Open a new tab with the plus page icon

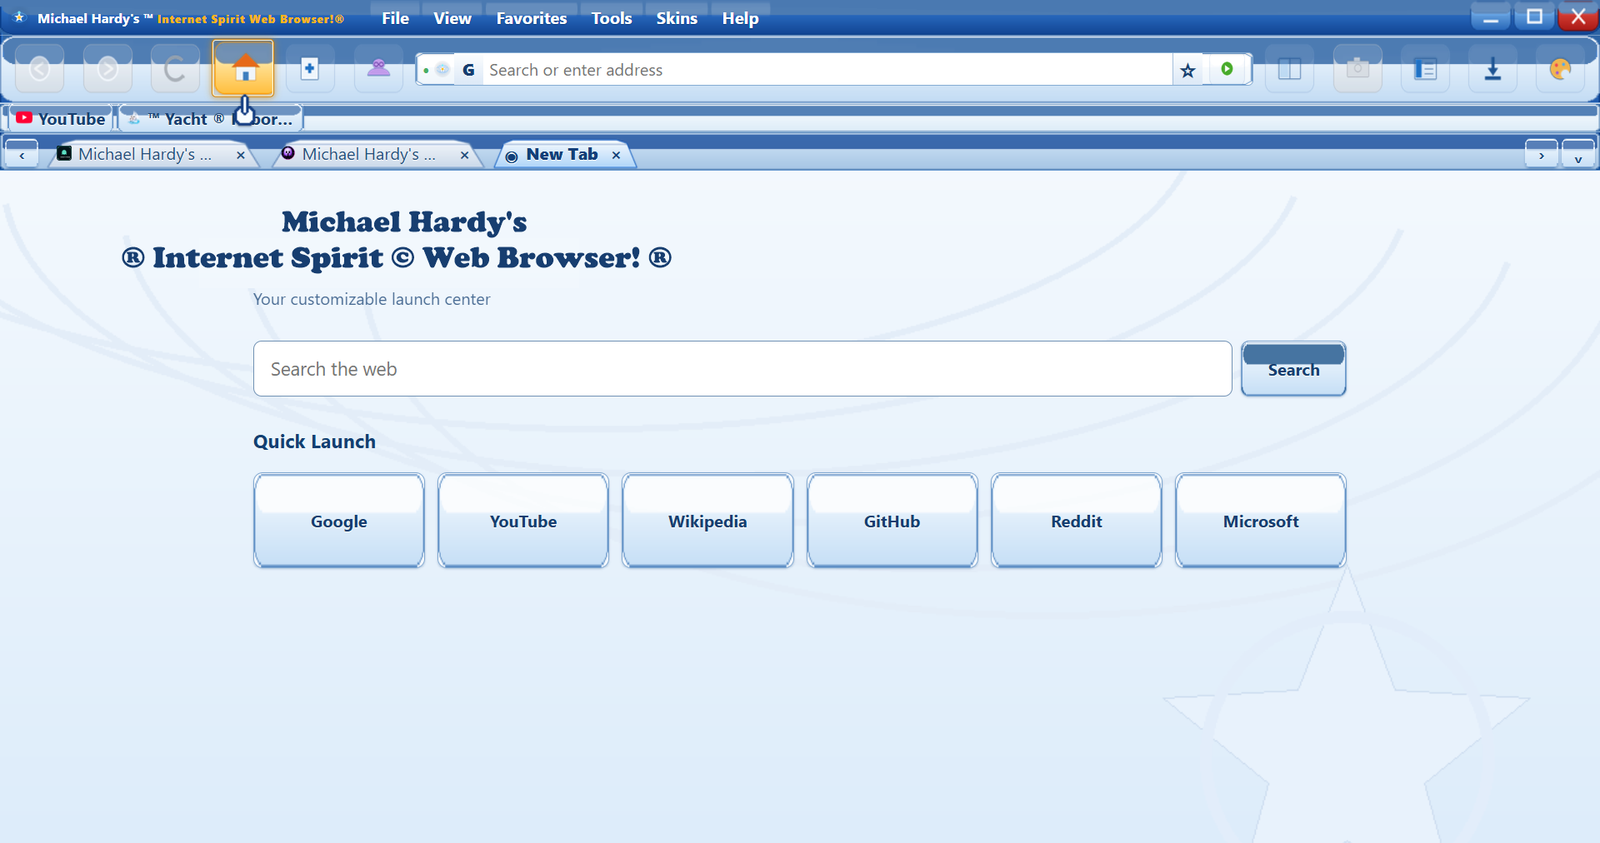point(310,69)
